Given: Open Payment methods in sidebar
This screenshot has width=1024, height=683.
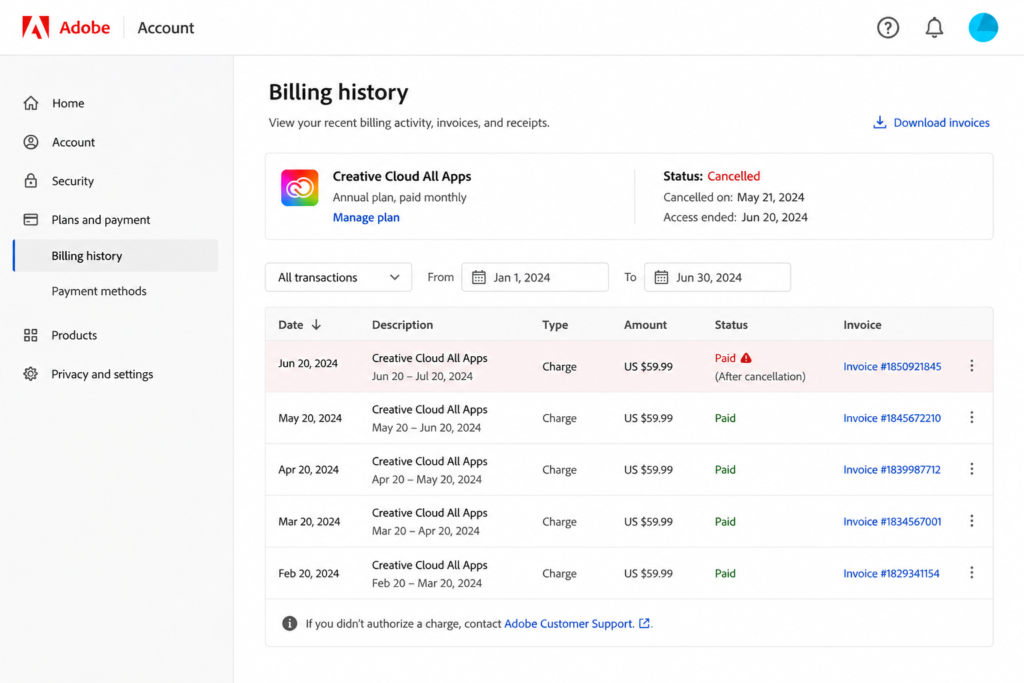Looking at the screenshot, I should pos(99,291).
